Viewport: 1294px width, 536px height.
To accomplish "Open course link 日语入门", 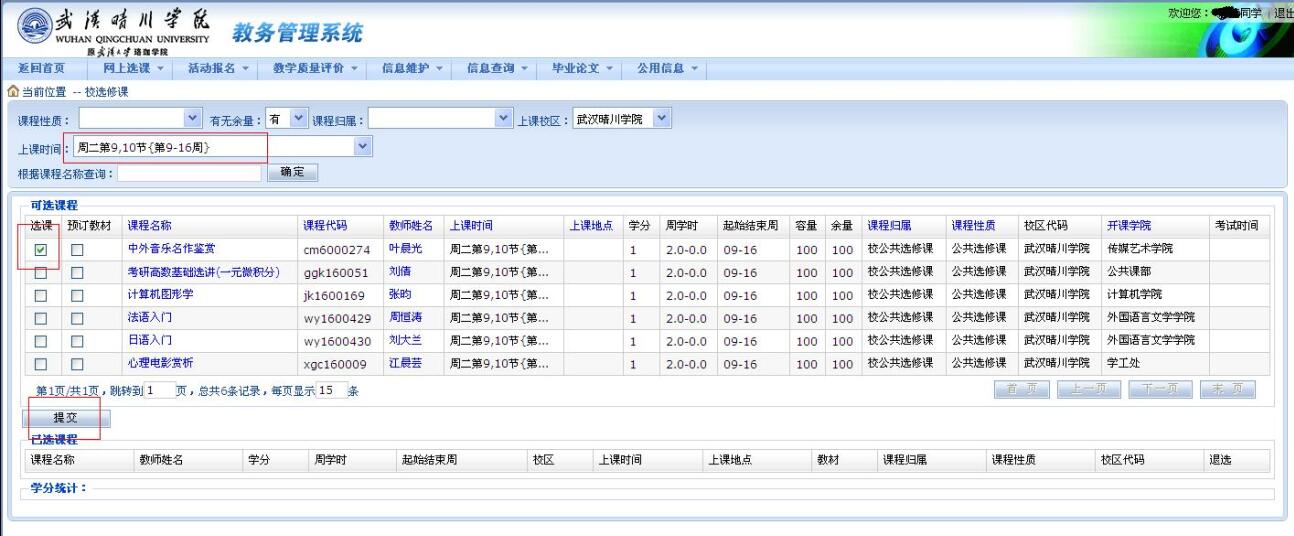I will pos(149,340).
